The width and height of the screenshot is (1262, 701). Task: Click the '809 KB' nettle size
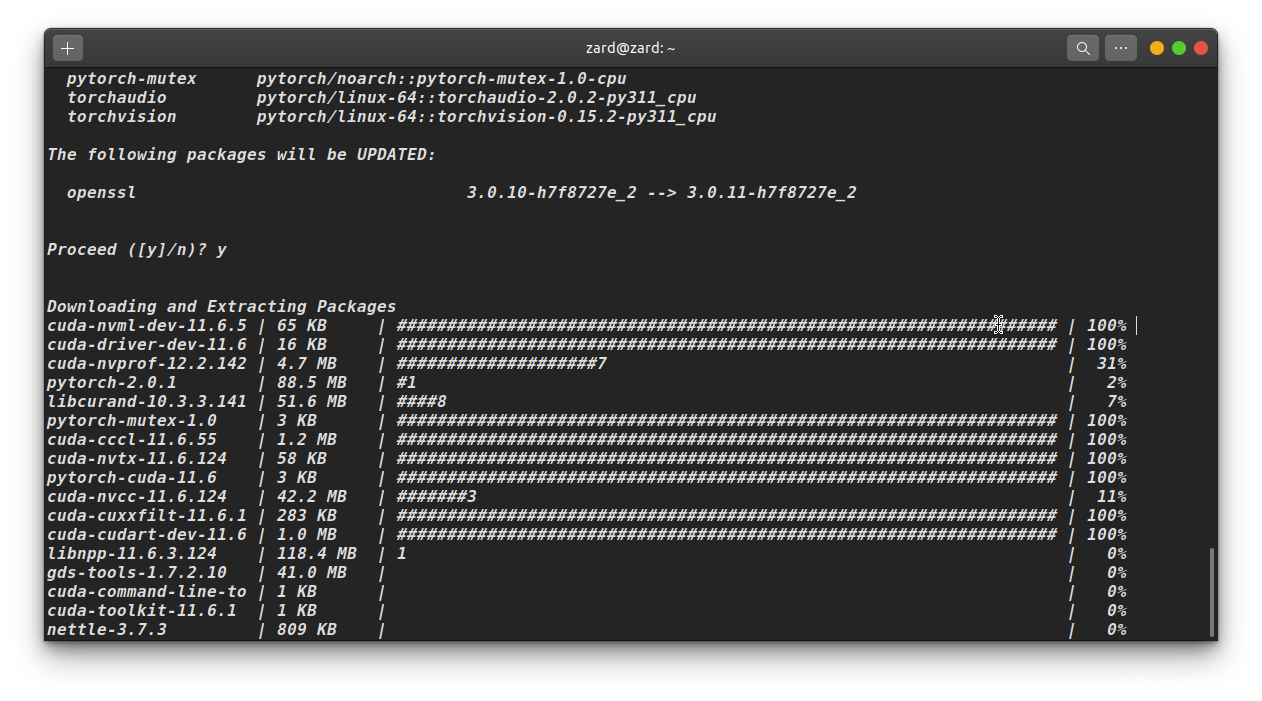[x=307, y=630]
